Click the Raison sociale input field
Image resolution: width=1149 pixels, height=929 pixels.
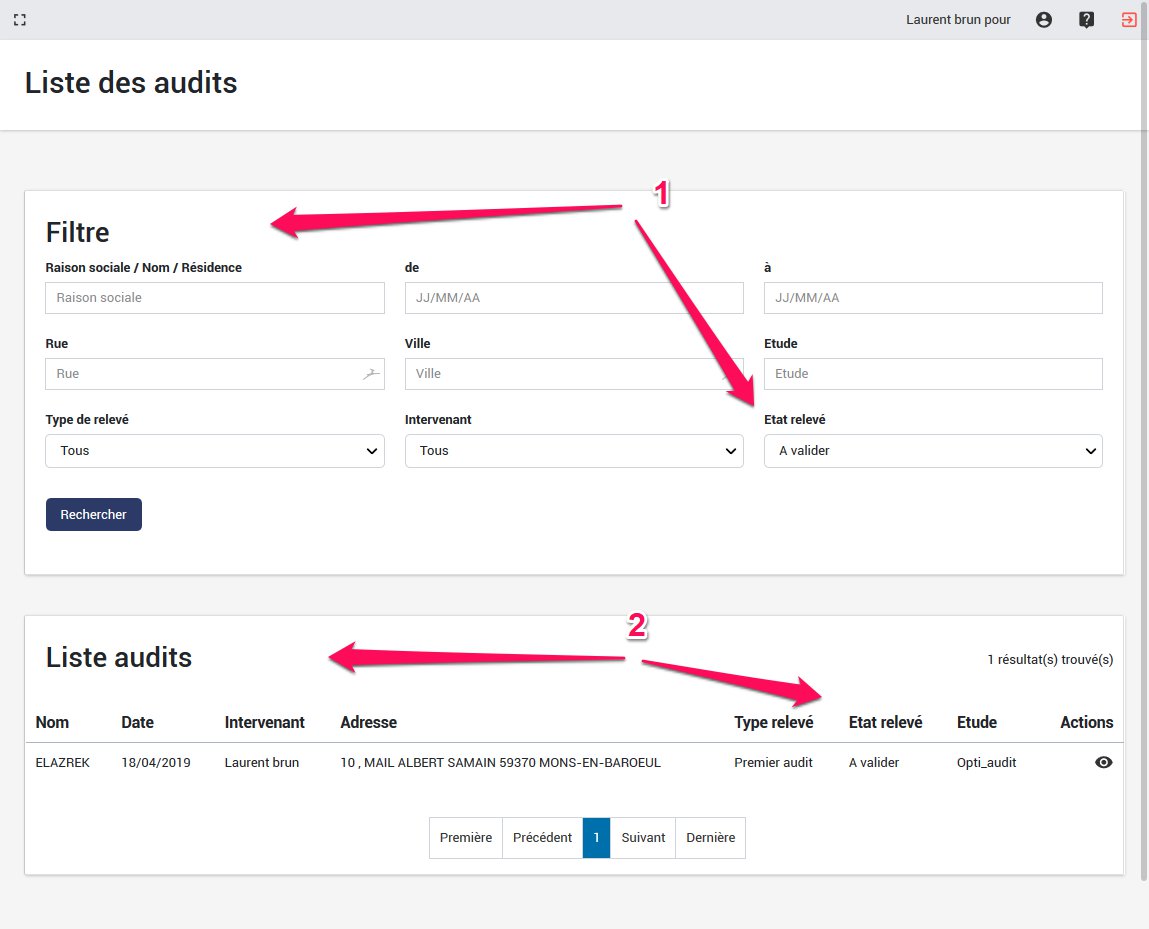coord(214,297)
